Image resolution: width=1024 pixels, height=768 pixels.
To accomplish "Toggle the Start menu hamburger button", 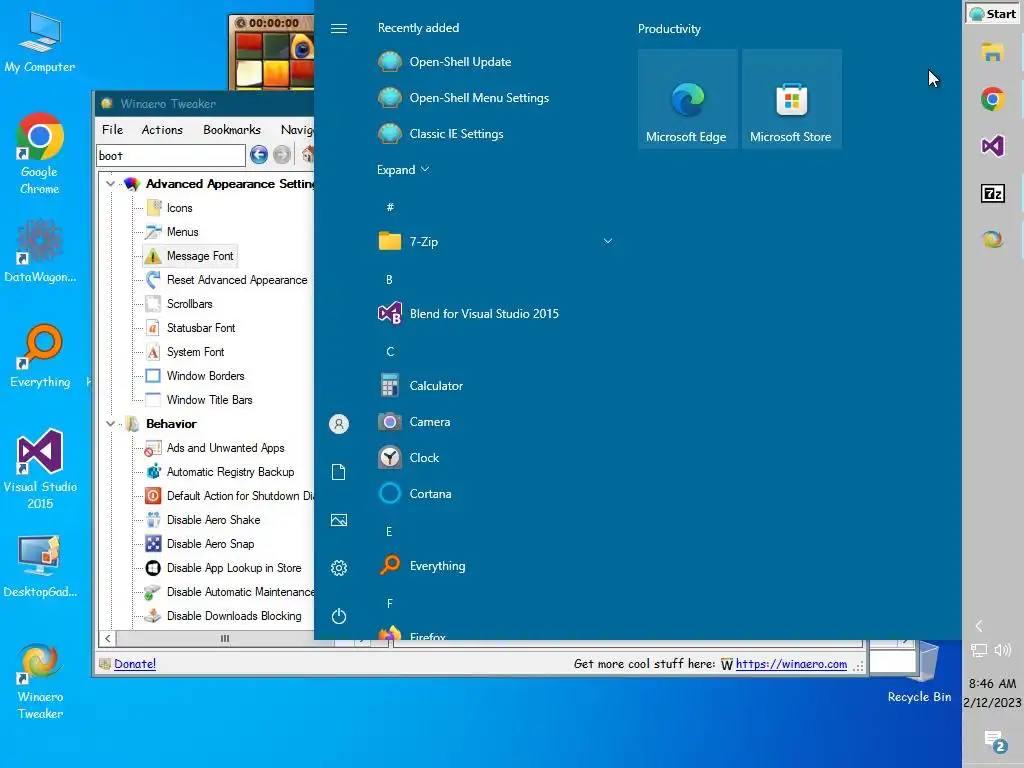I will point(339,28).
